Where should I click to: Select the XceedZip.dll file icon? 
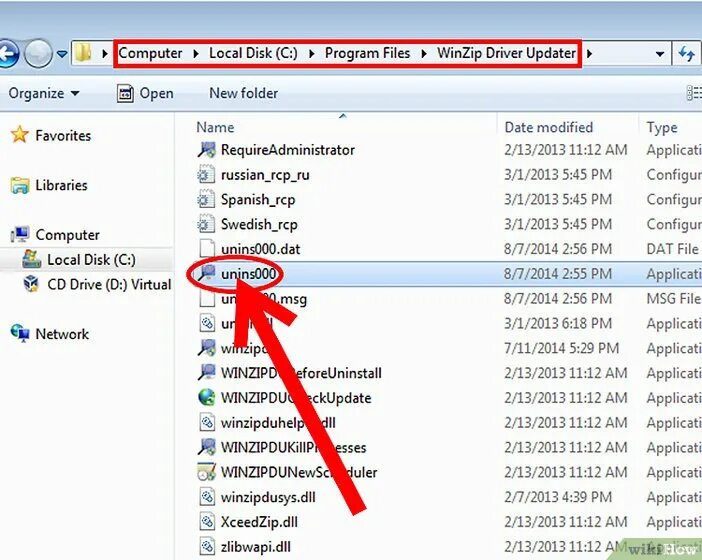pyautogui.click(x=207, y=522)
